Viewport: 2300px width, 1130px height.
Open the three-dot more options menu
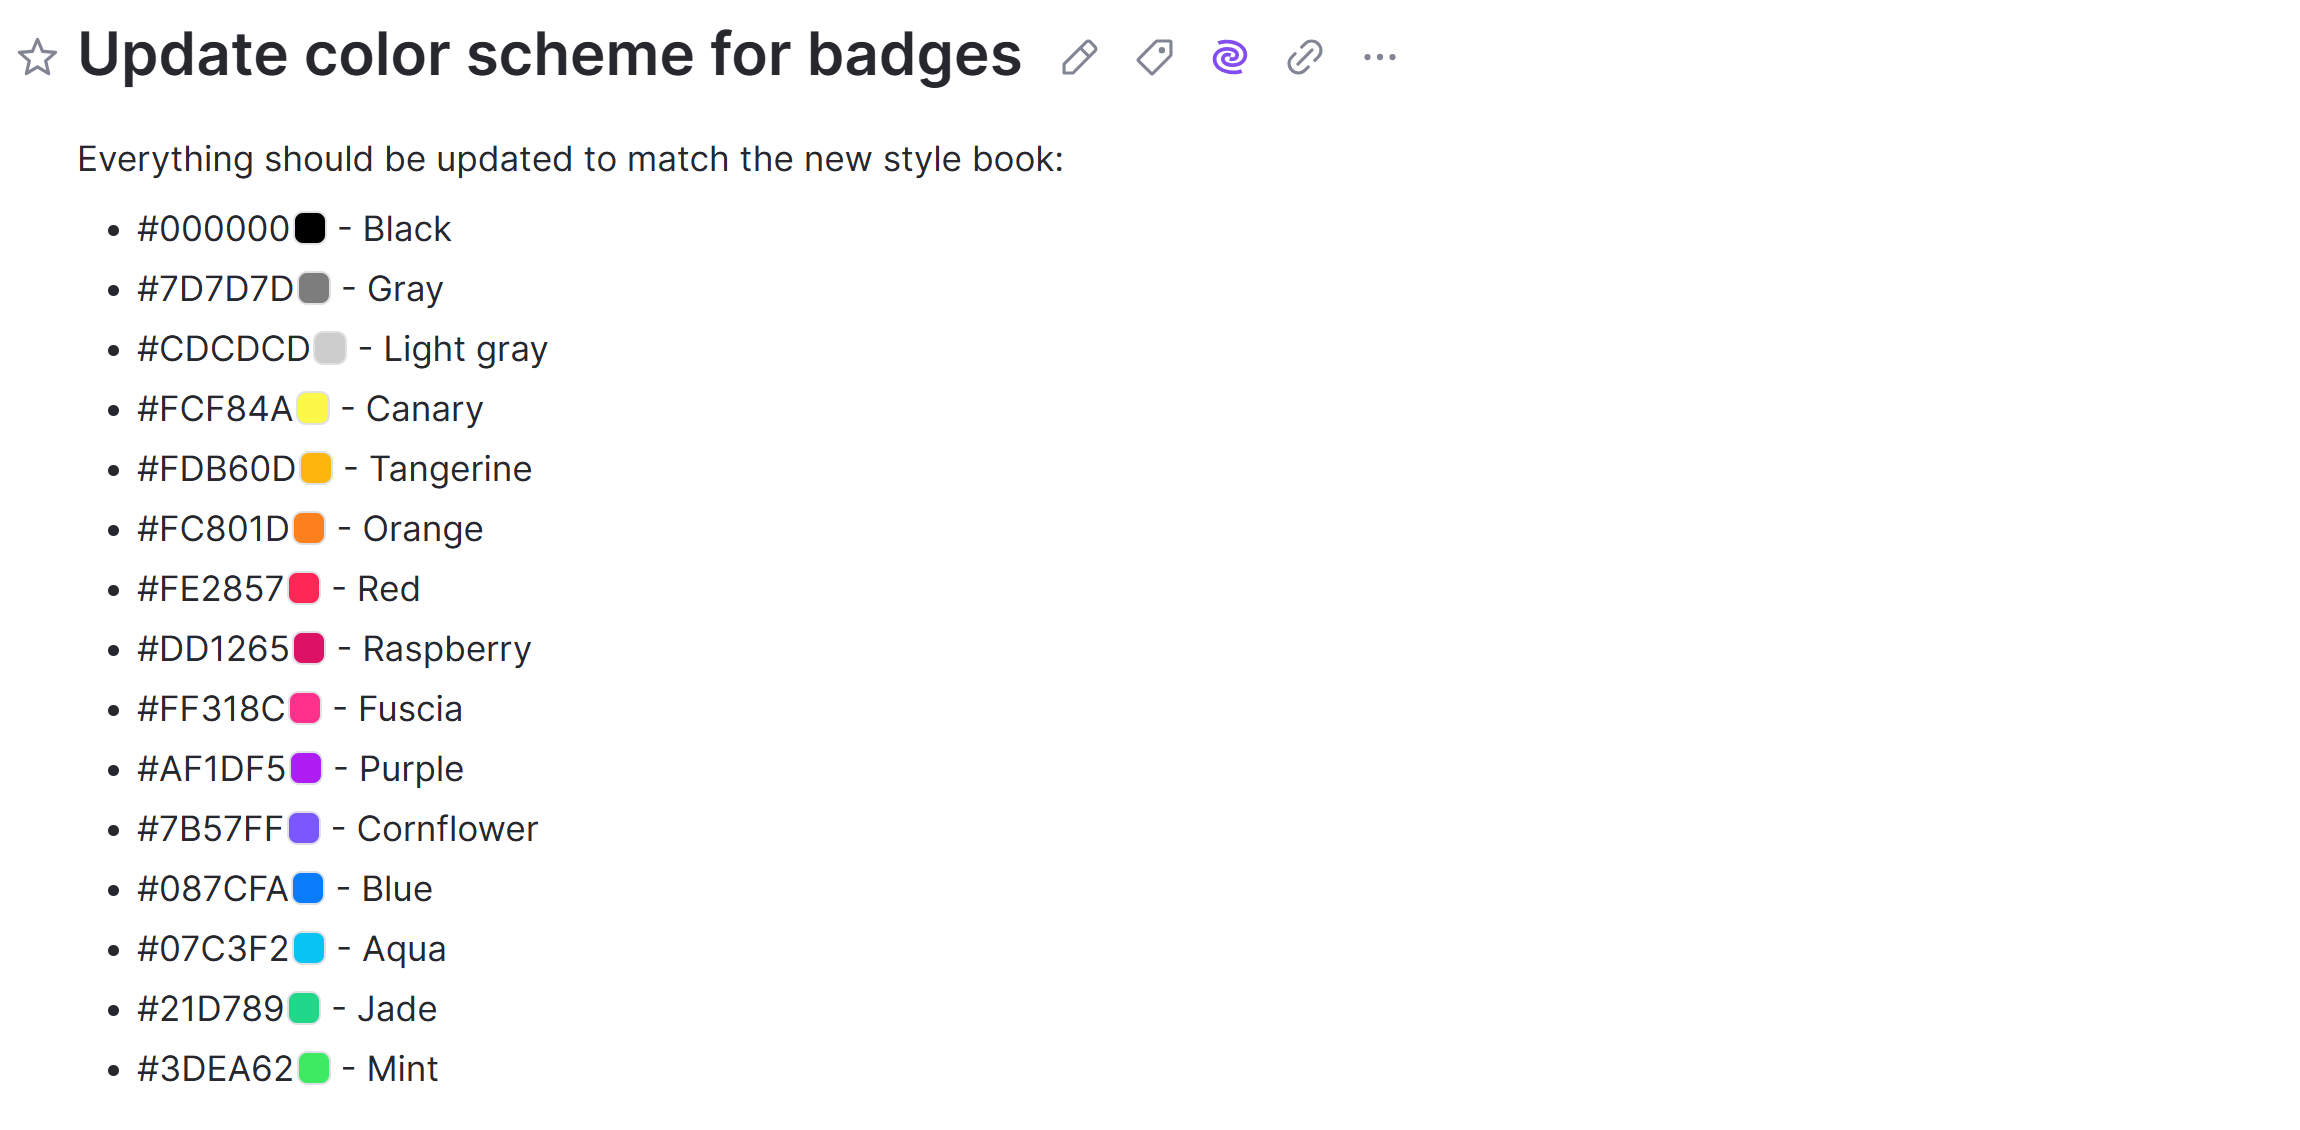1380,57
